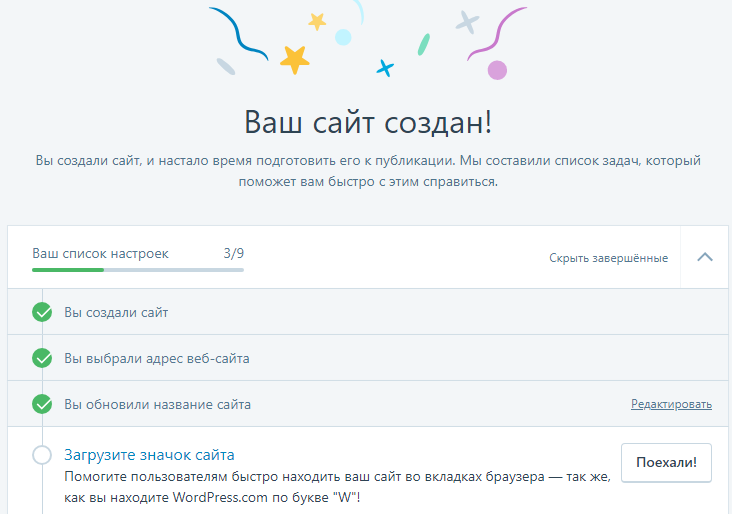732x514 pixels.
Task: Click the setup progress bar under 'Ваш список настроек'
Action: [x=138, y=270]
